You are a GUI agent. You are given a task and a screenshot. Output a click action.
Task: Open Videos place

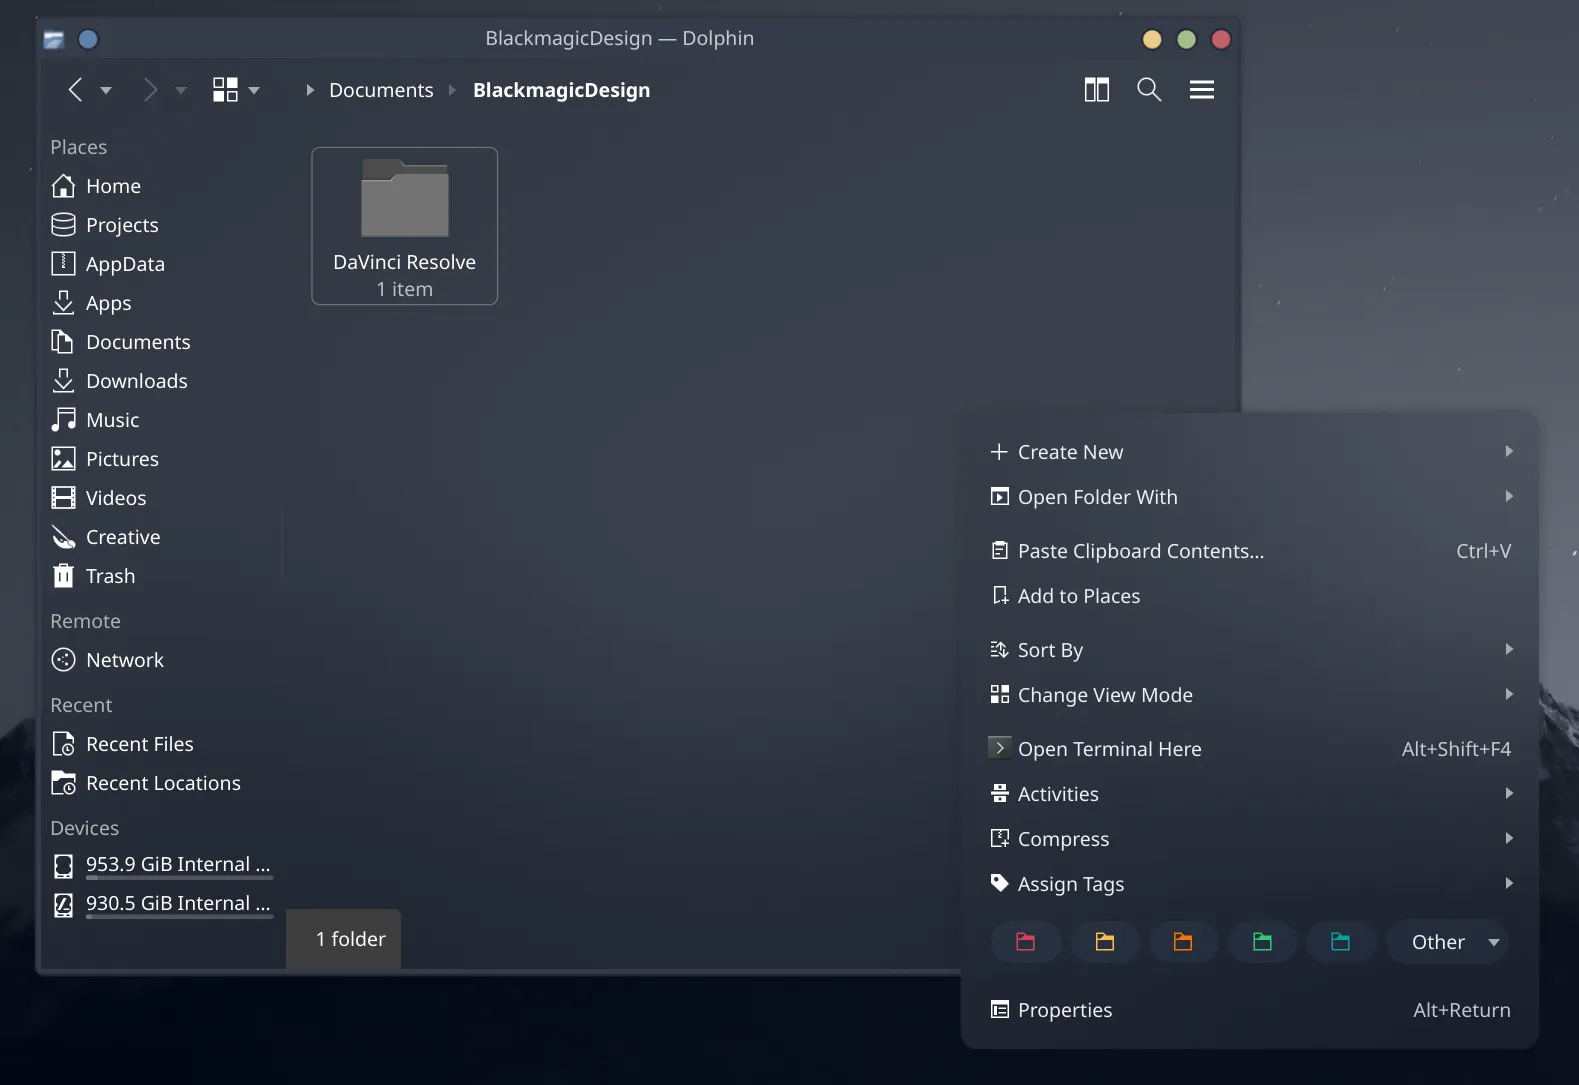[x=160, y=498]
